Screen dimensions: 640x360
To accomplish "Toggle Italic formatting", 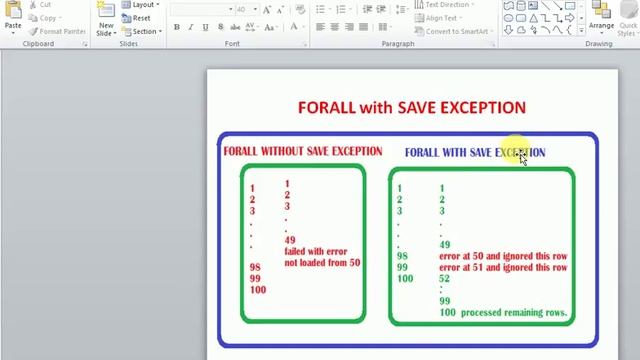I will [191, 27].
